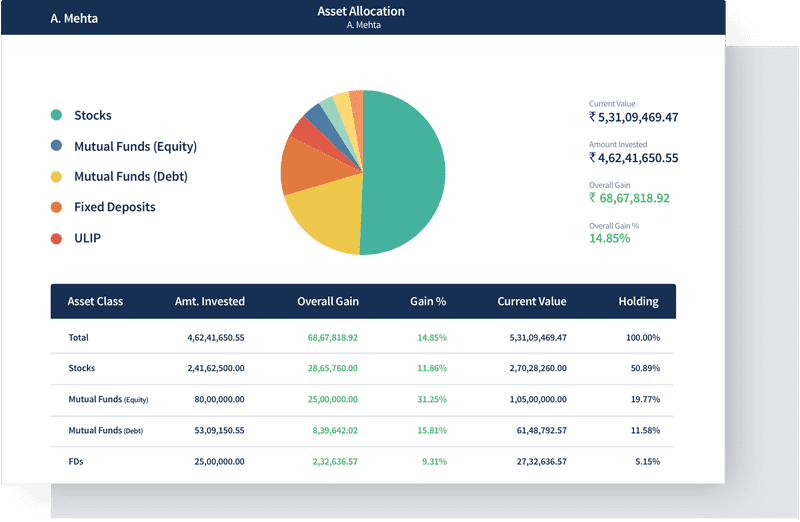Image resolution: width=800 pixels, height=522 pixels.
Task: Click Mutual Funds Debt invested 53,09,150.55
Action: (219, 430)
